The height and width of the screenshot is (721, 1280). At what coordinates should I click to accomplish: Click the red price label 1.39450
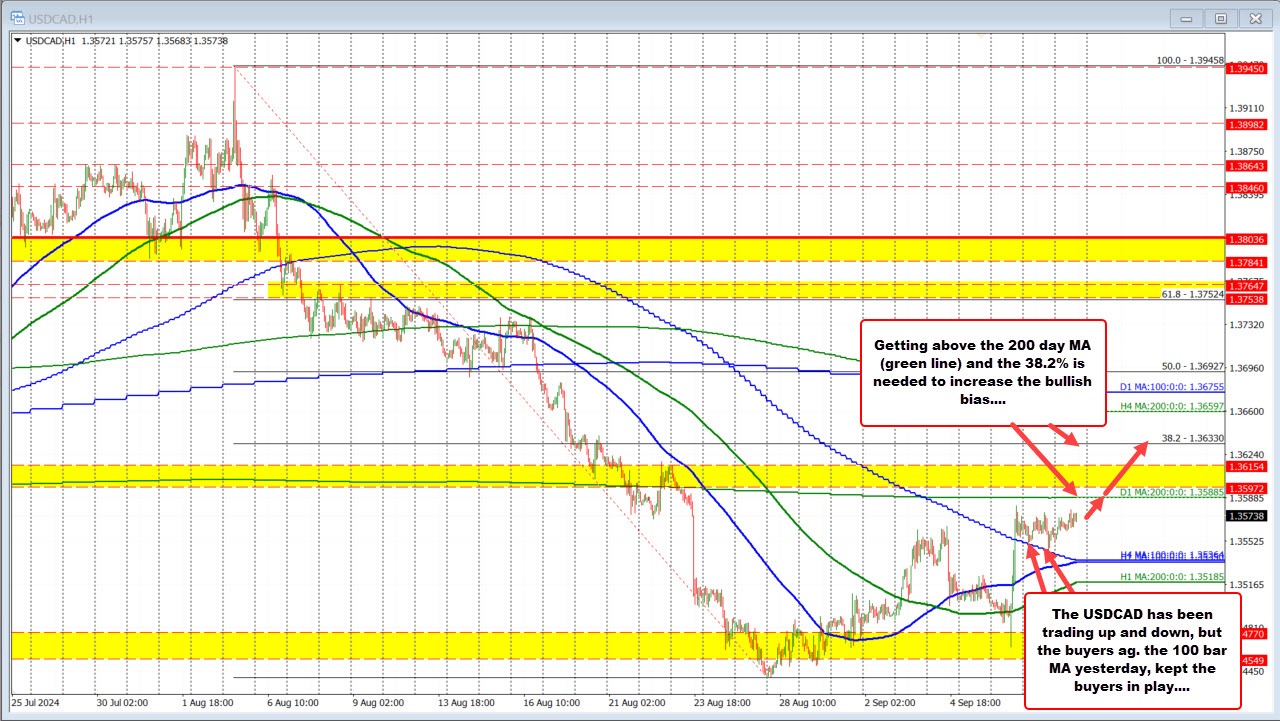[1244, 69]
